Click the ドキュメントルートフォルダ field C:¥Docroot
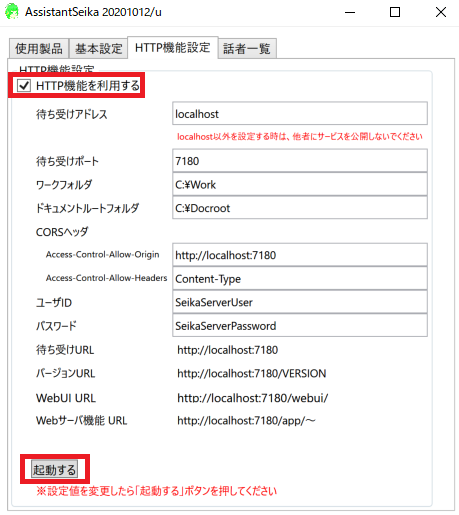Viewport: 459px width, 515px height. [x=300, y=208]
